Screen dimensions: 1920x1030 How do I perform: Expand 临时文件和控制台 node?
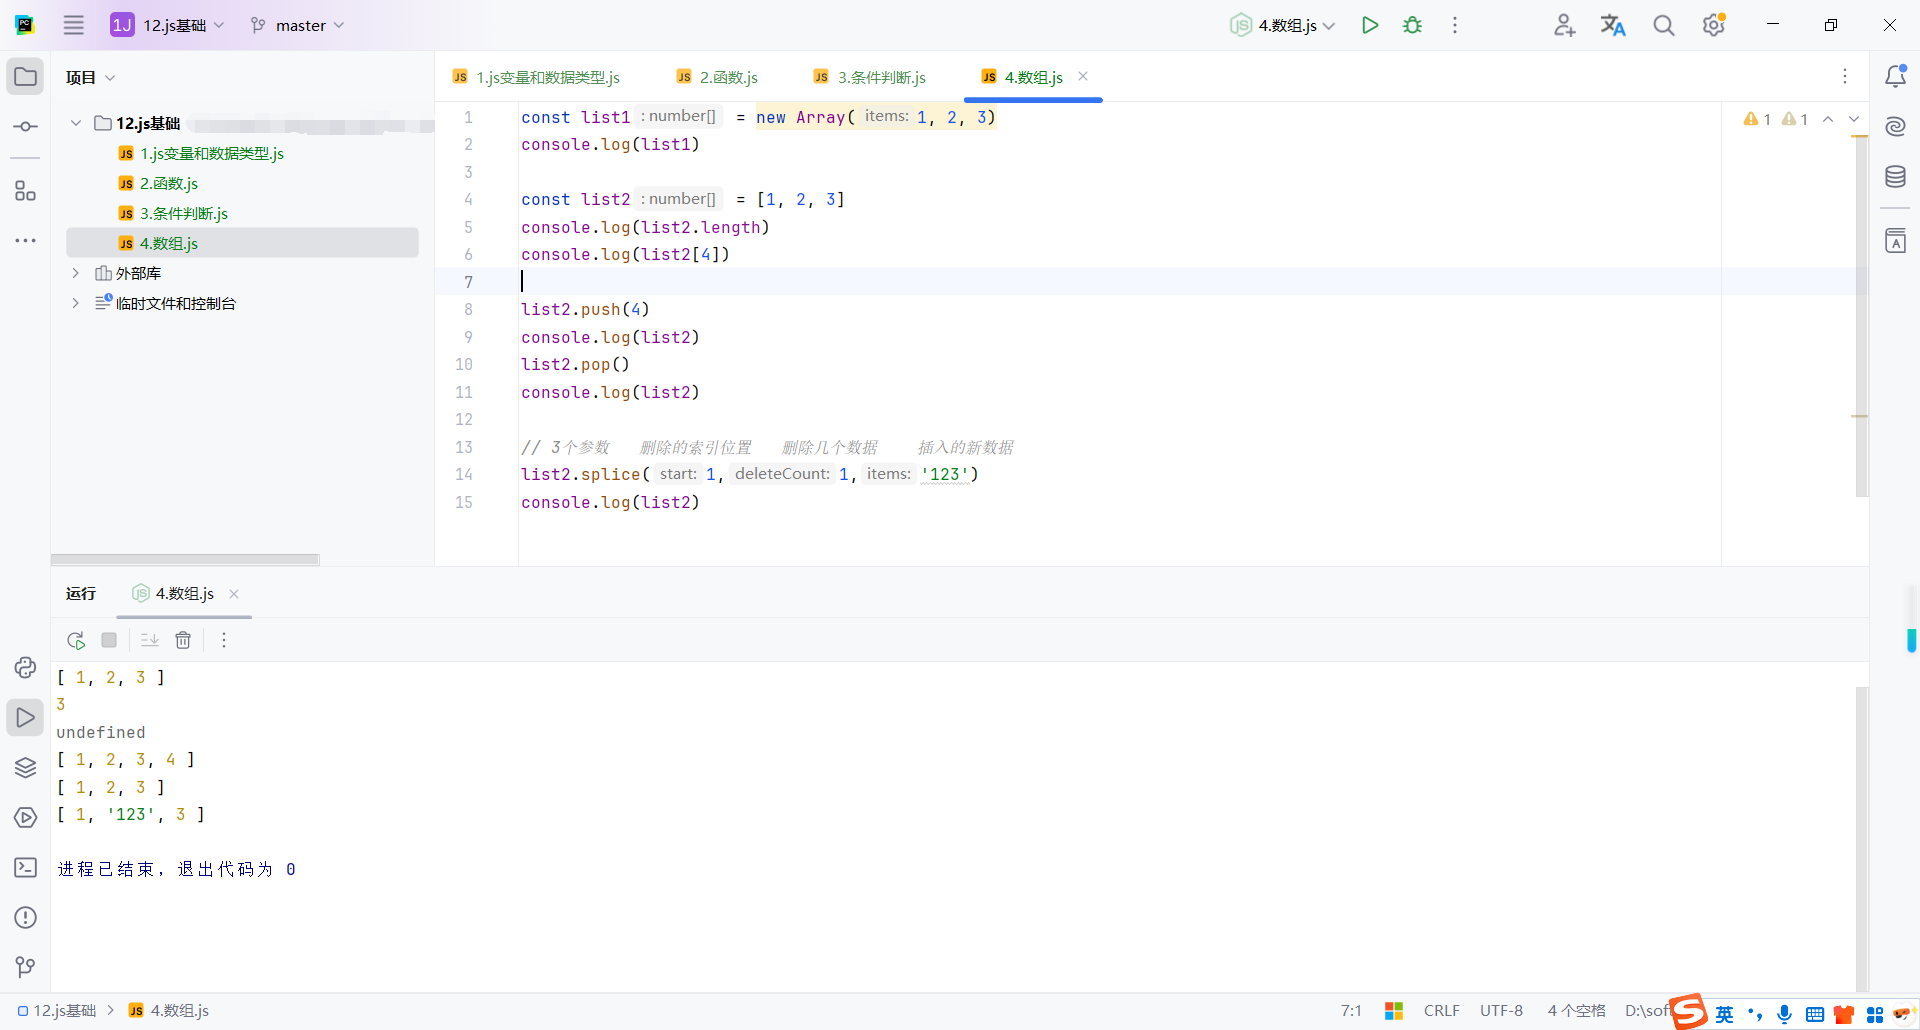(75, 303)
